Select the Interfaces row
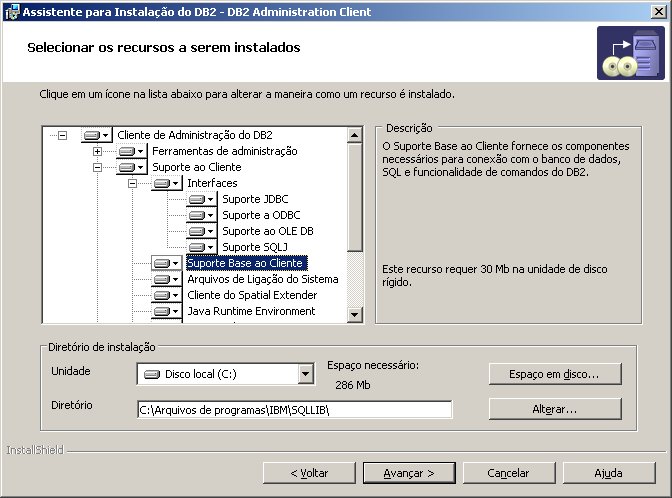The height and width of the screenshot is (498, 672). tap(212, 183)
